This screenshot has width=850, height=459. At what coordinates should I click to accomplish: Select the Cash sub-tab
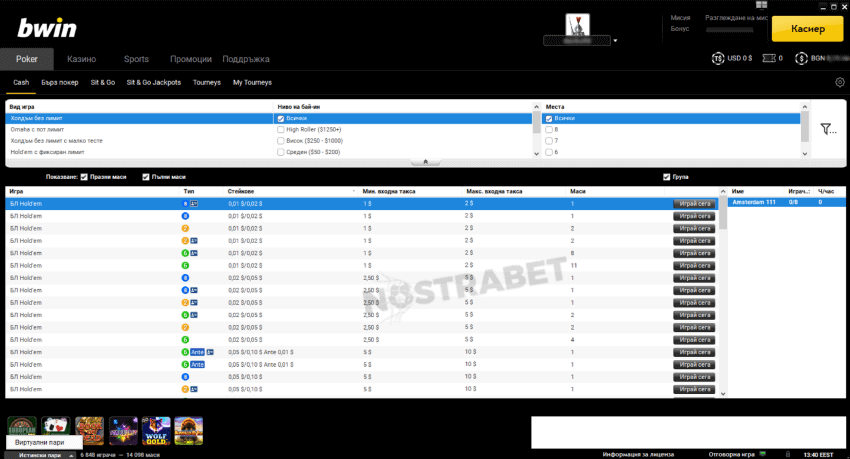pos(21,82)
